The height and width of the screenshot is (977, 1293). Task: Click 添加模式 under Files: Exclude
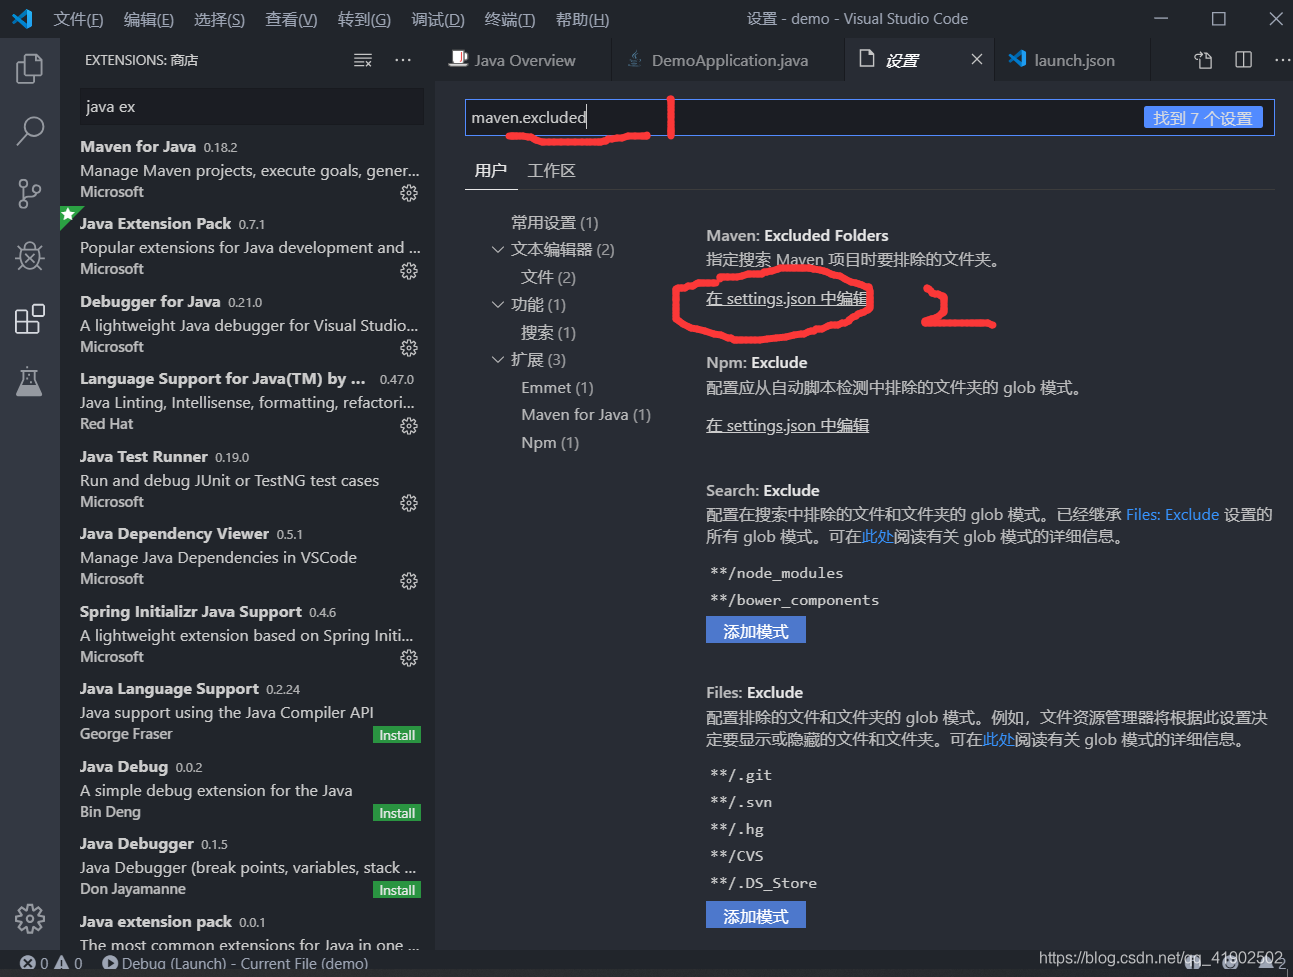pos(756,916)
